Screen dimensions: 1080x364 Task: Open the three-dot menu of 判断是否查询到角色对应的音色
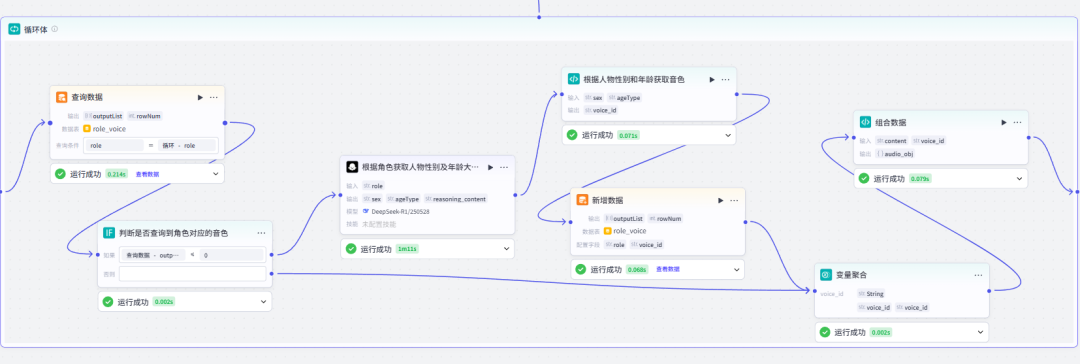tap(262, 233)
